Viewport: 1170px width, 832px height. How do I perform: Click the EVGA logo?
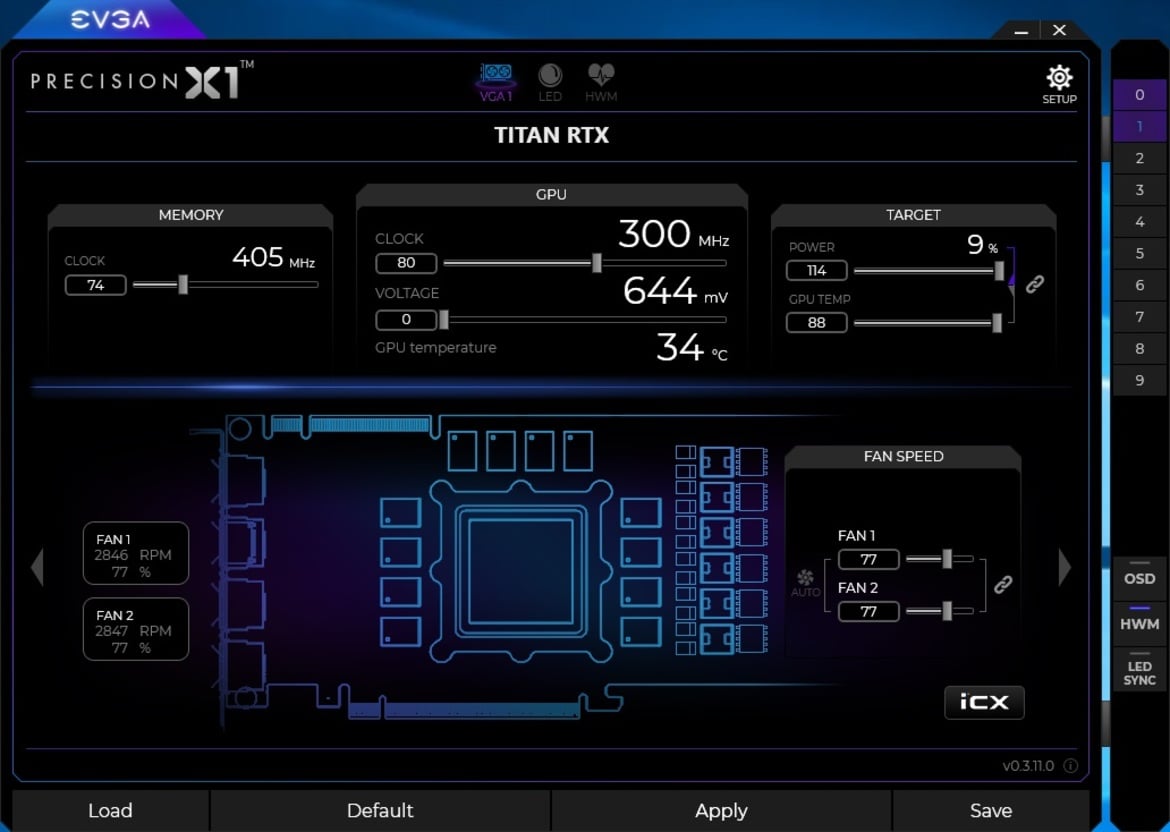point(110,19)
